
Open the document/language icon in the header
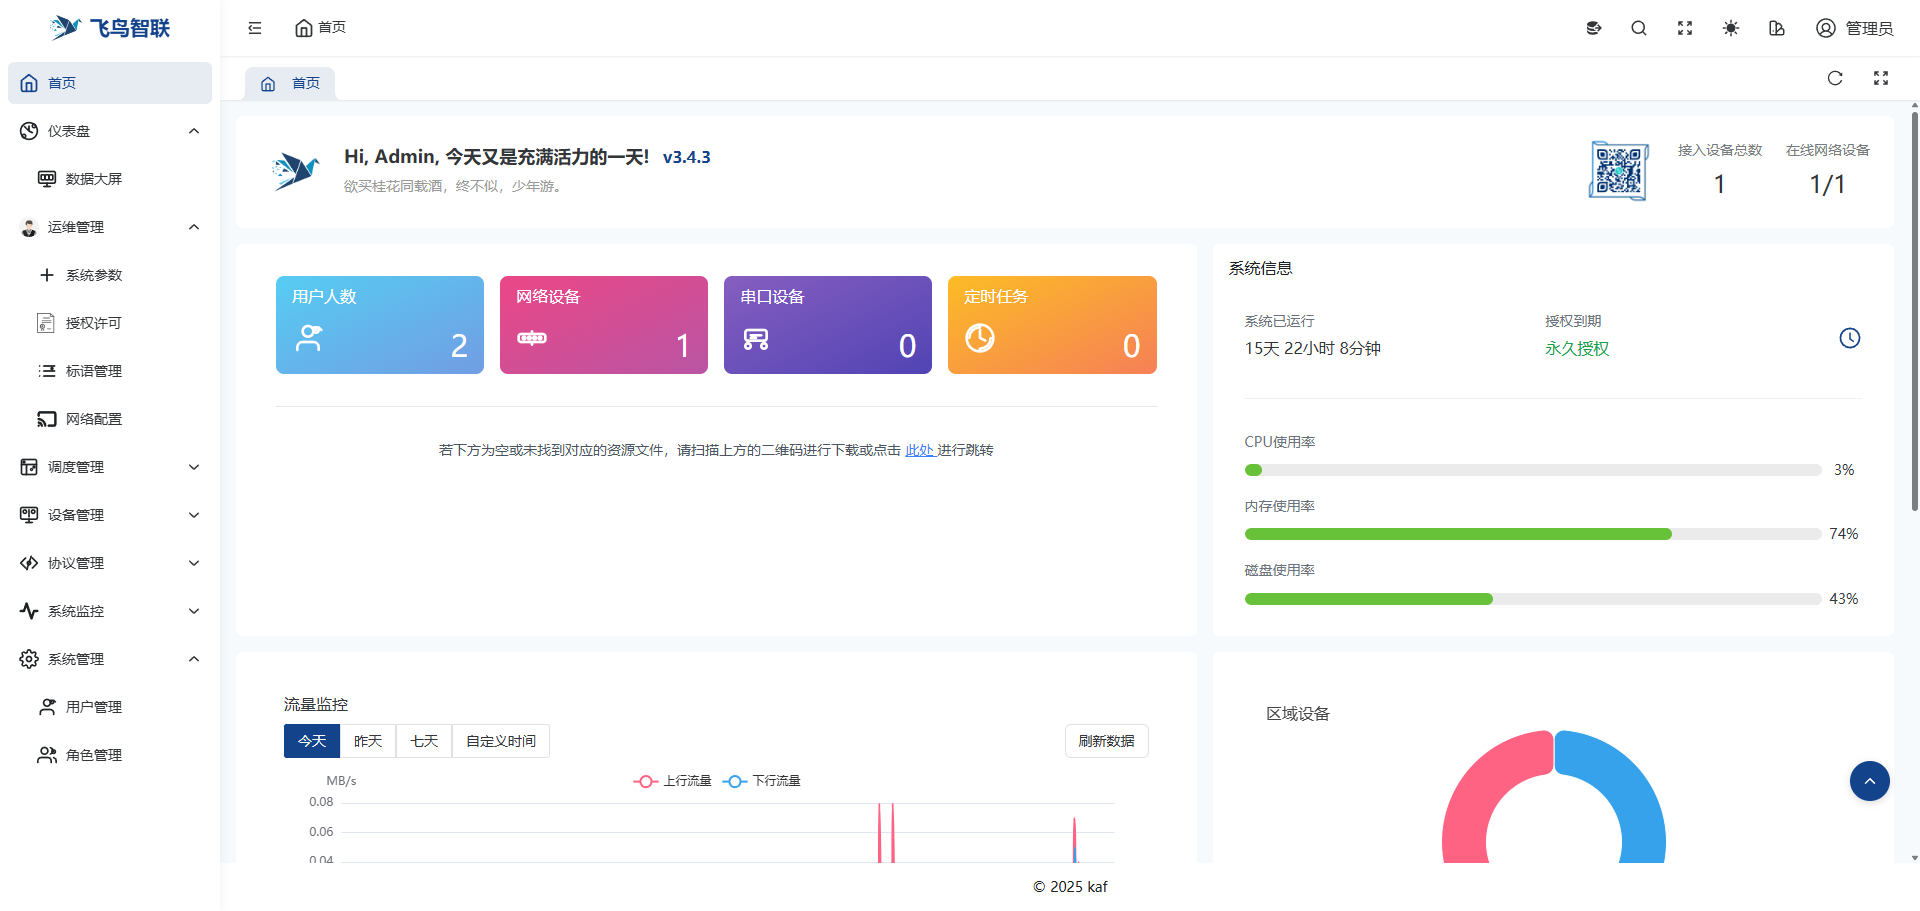(x=1777, y=28)
